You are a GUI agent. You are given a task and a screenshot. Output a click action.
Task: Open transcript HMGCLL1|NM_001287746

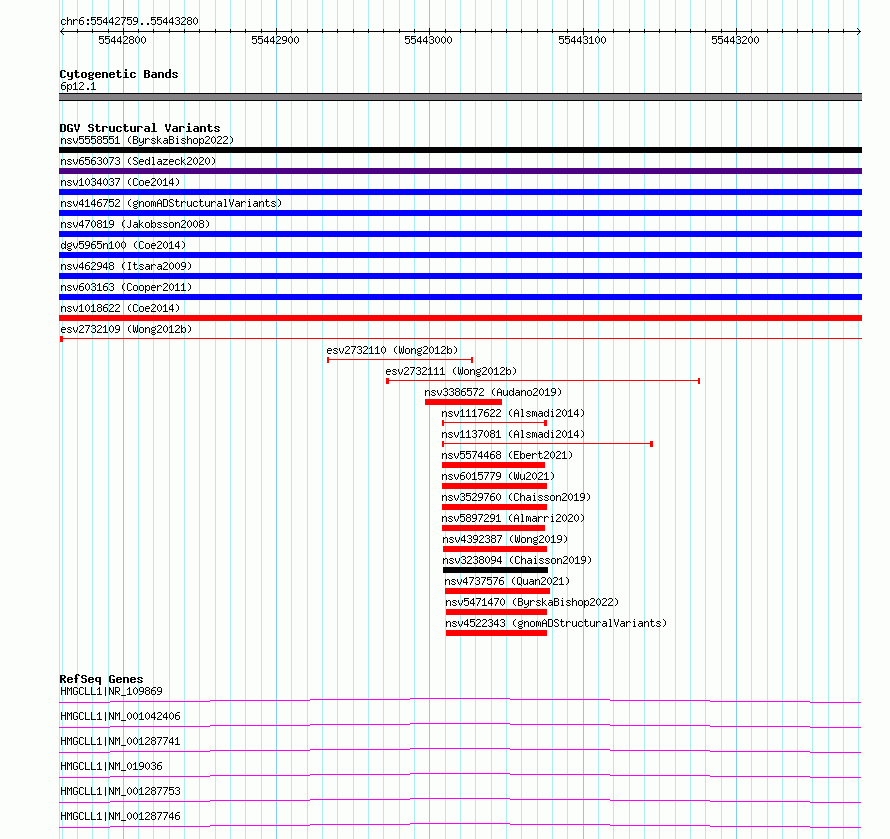coord(120,816)
